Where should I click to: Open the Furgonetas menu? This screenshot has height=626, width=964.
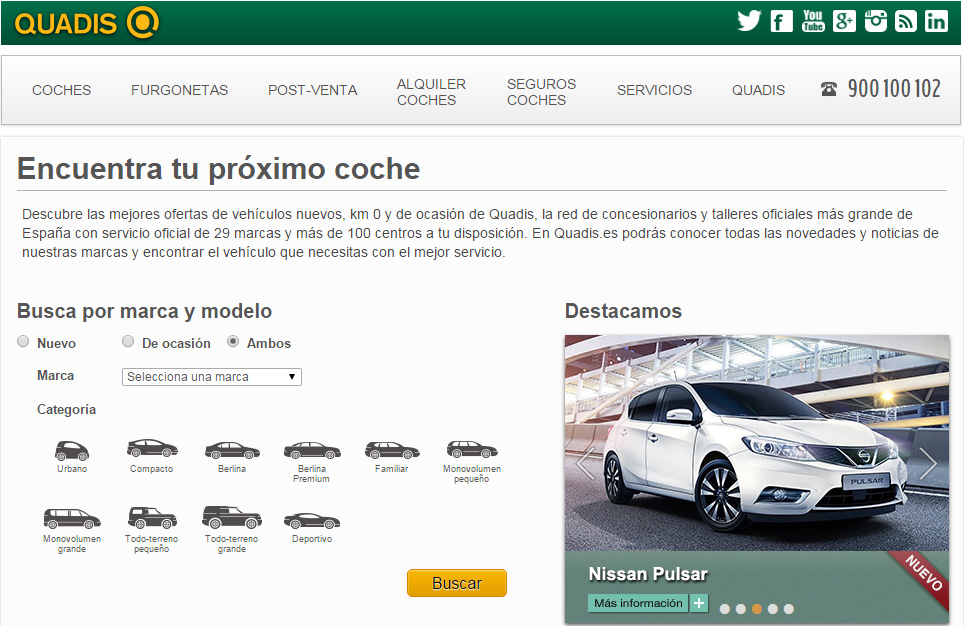click(x=180, y=90)
